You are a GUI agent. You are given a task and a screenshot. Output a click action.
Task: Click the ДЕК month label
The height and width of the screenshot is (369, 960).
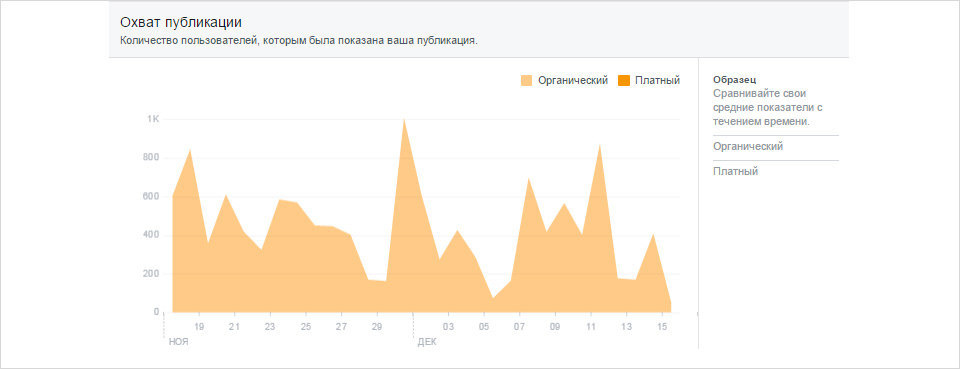427,341
